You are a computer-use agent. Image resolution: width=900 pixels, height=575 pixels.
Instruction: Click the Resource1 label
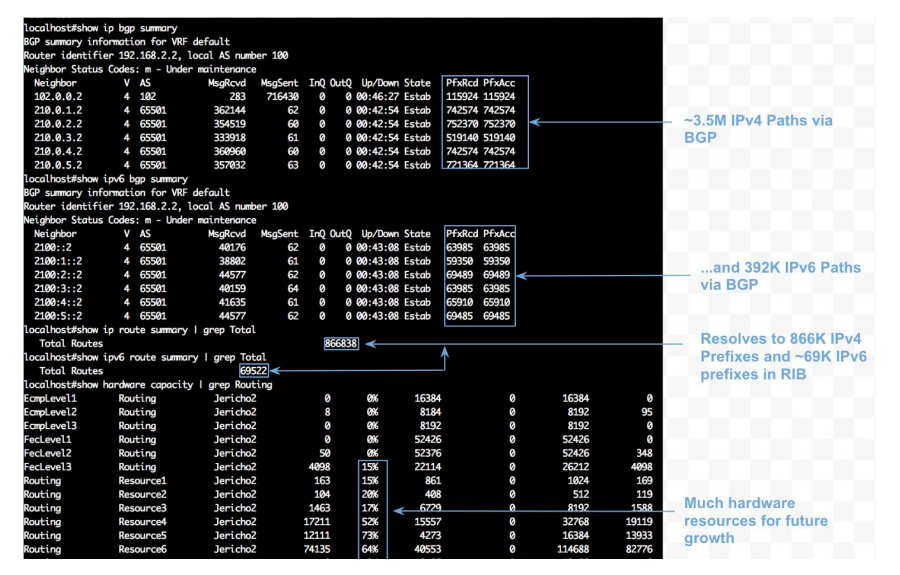(142, 481)
